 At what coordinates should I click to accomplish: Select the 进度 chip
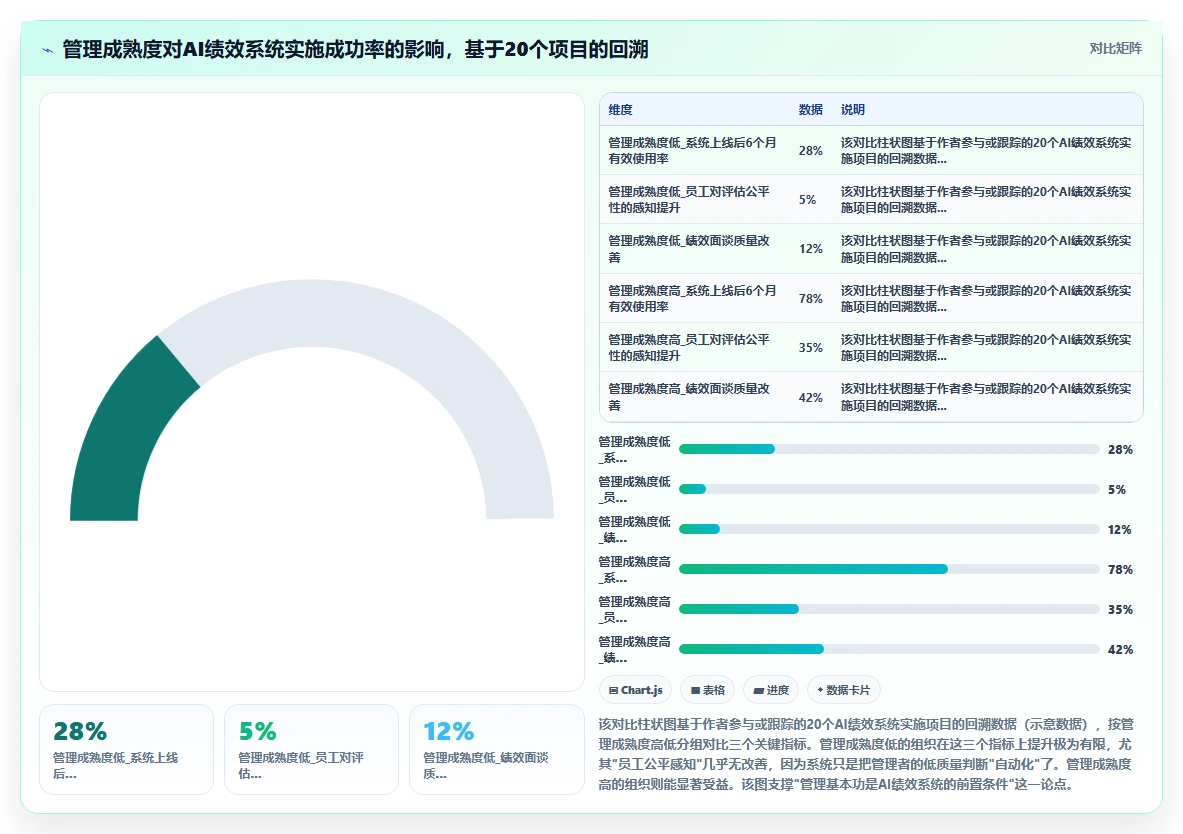770,690
